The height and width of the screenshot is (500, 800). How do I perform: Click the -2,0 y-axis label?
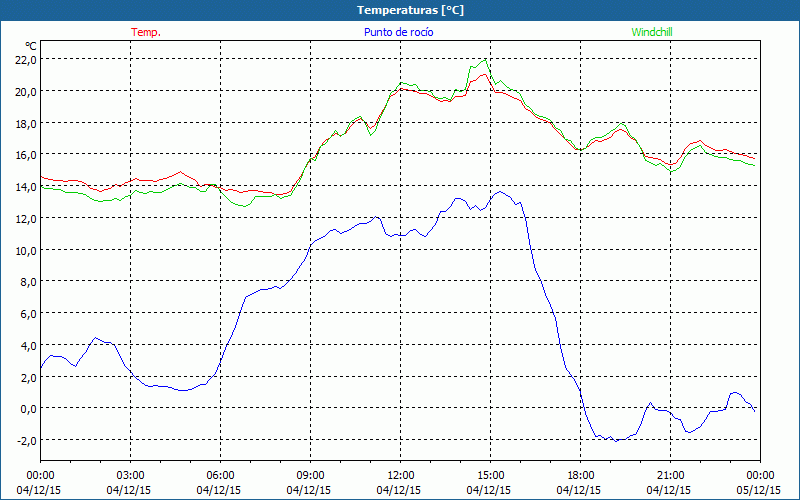pyautogui.click(x=27, y=441)
